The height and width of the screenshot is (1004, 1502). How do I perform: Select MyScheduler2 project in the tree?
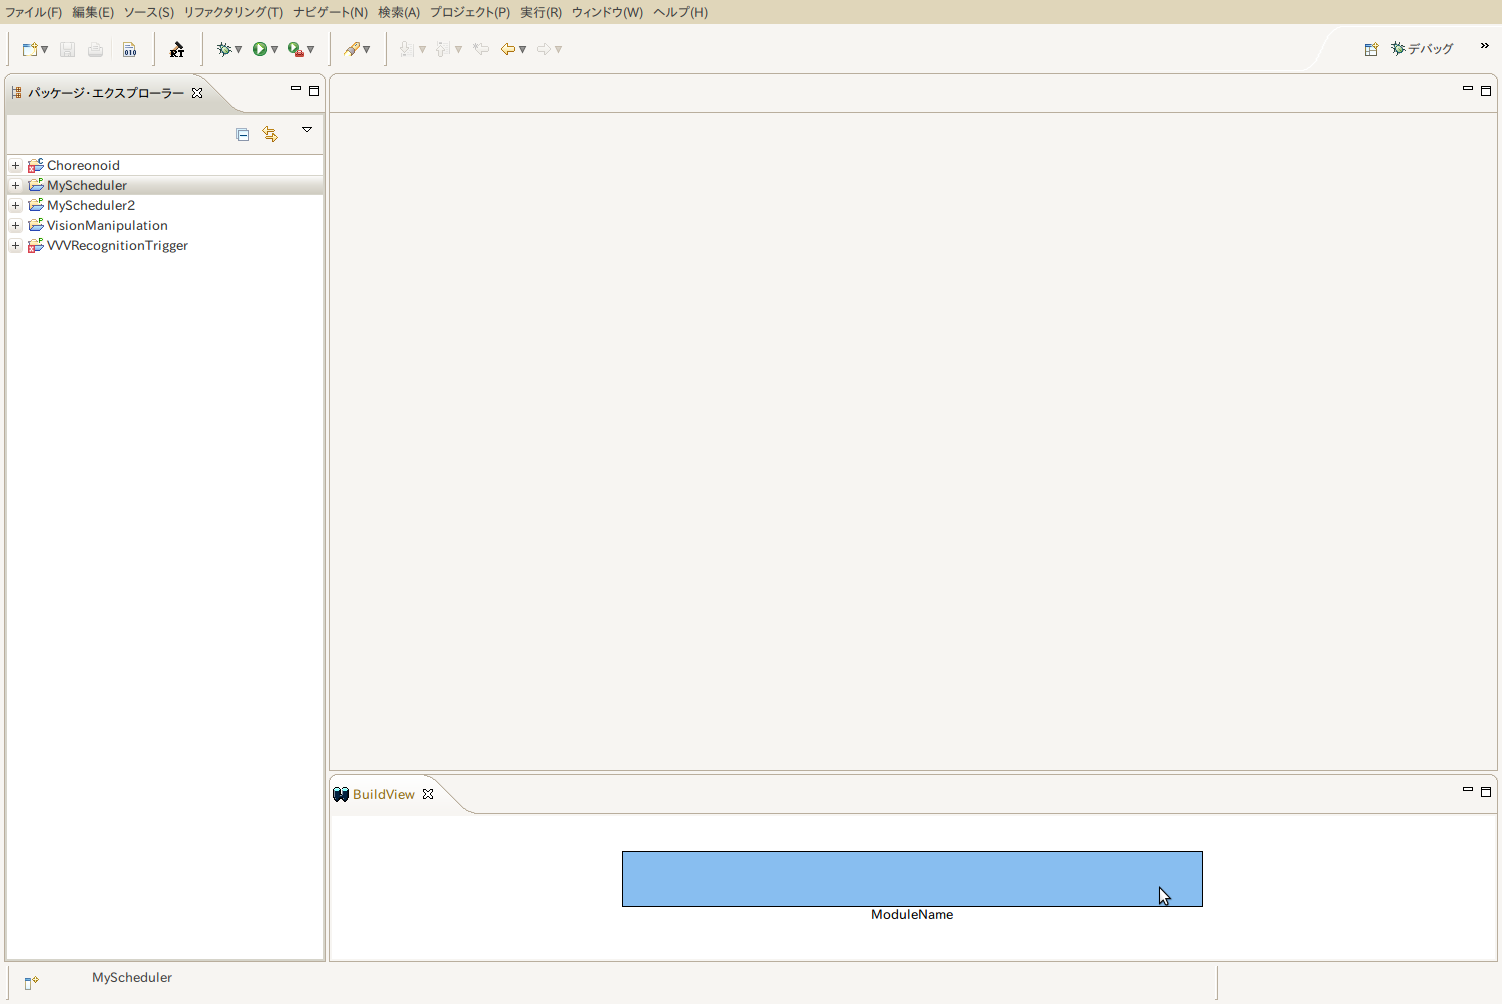tap(90, 205)
